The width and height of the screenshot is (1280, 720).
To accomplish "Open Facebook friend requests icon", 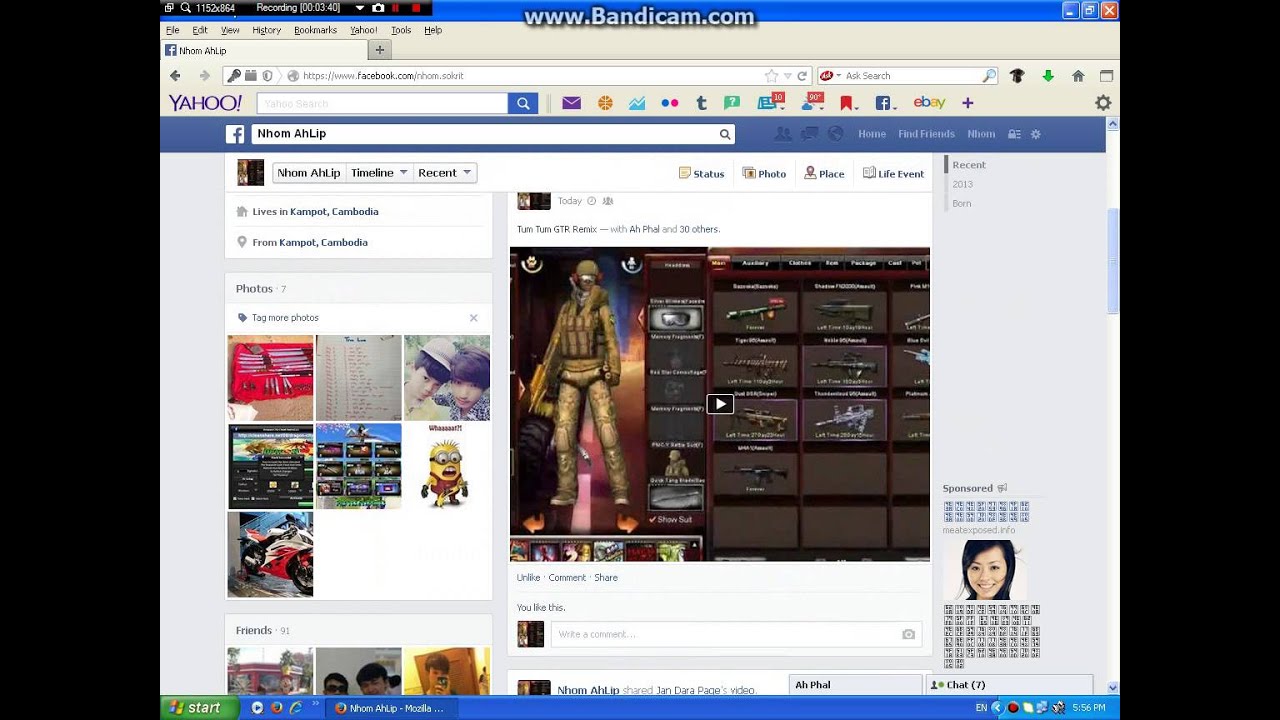I will coord(783,134).
